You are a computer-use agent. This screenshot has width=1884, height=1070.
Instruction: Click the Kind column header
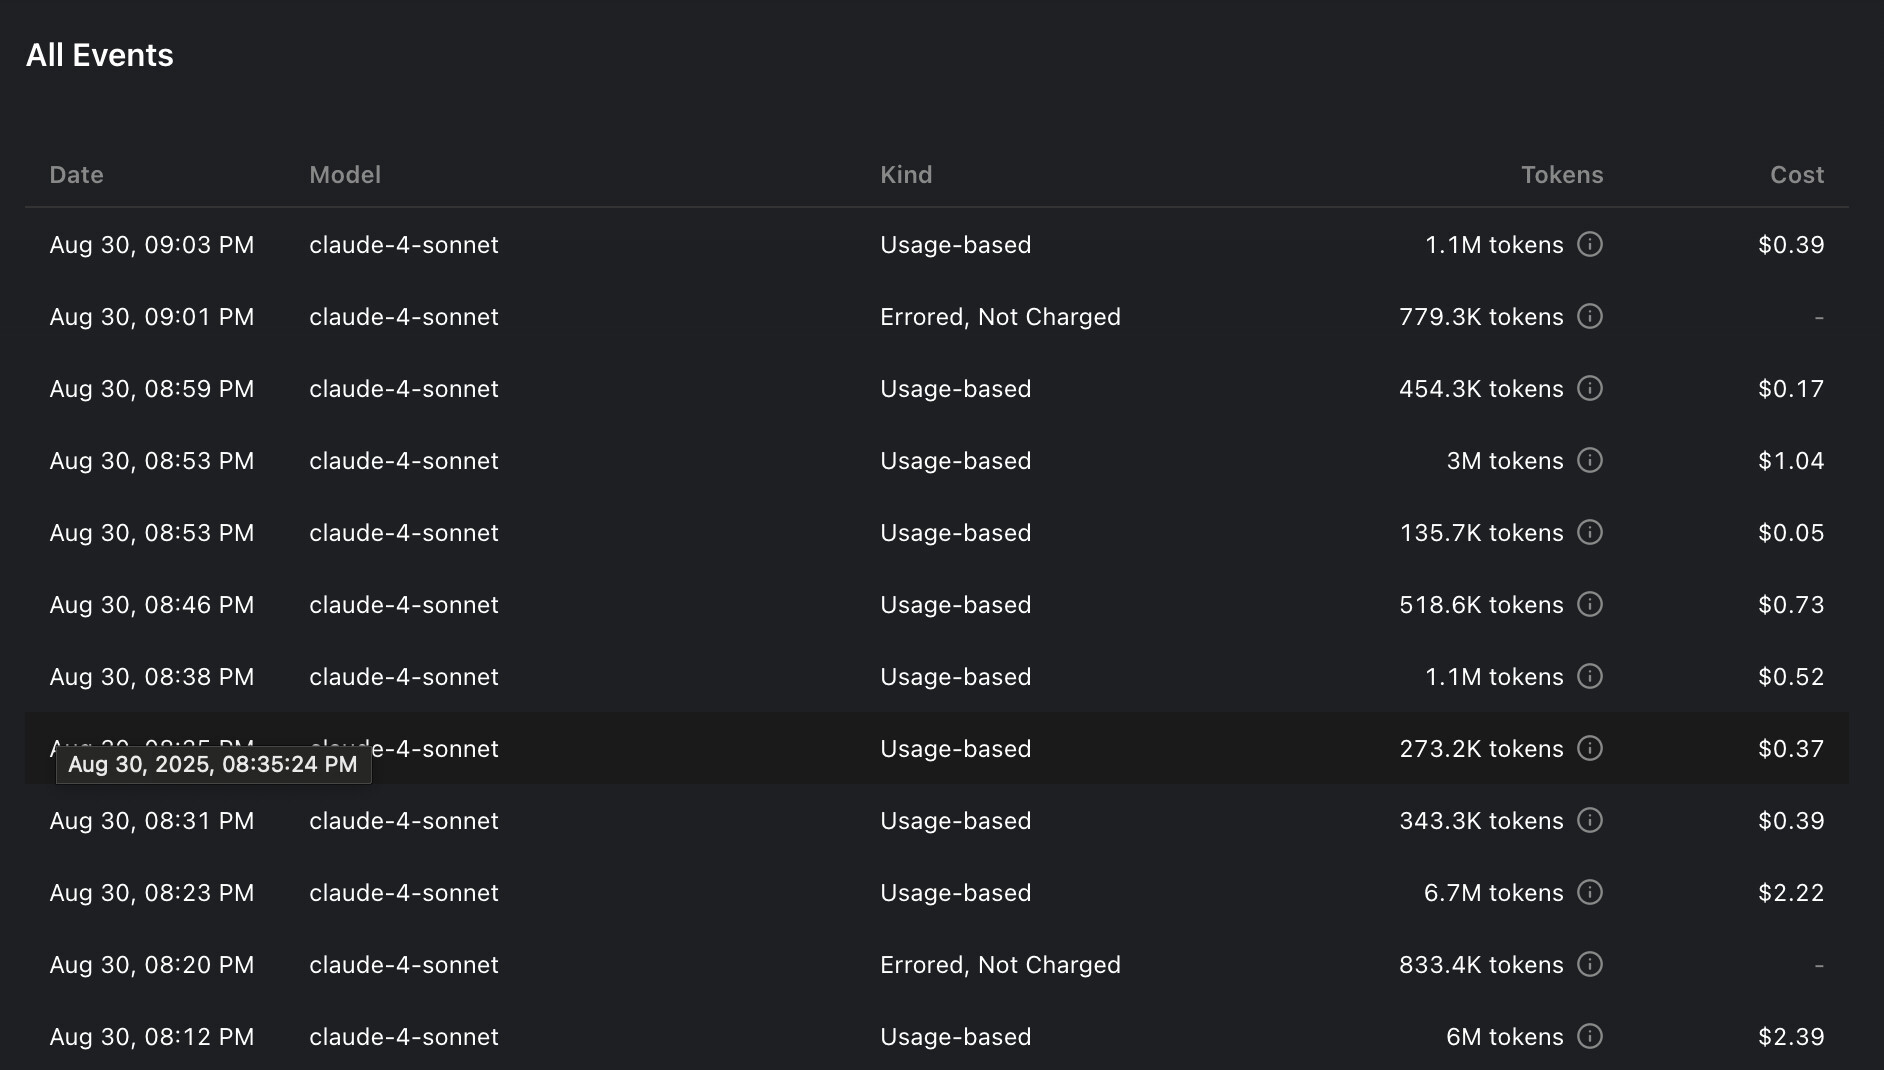pos(906,175)
